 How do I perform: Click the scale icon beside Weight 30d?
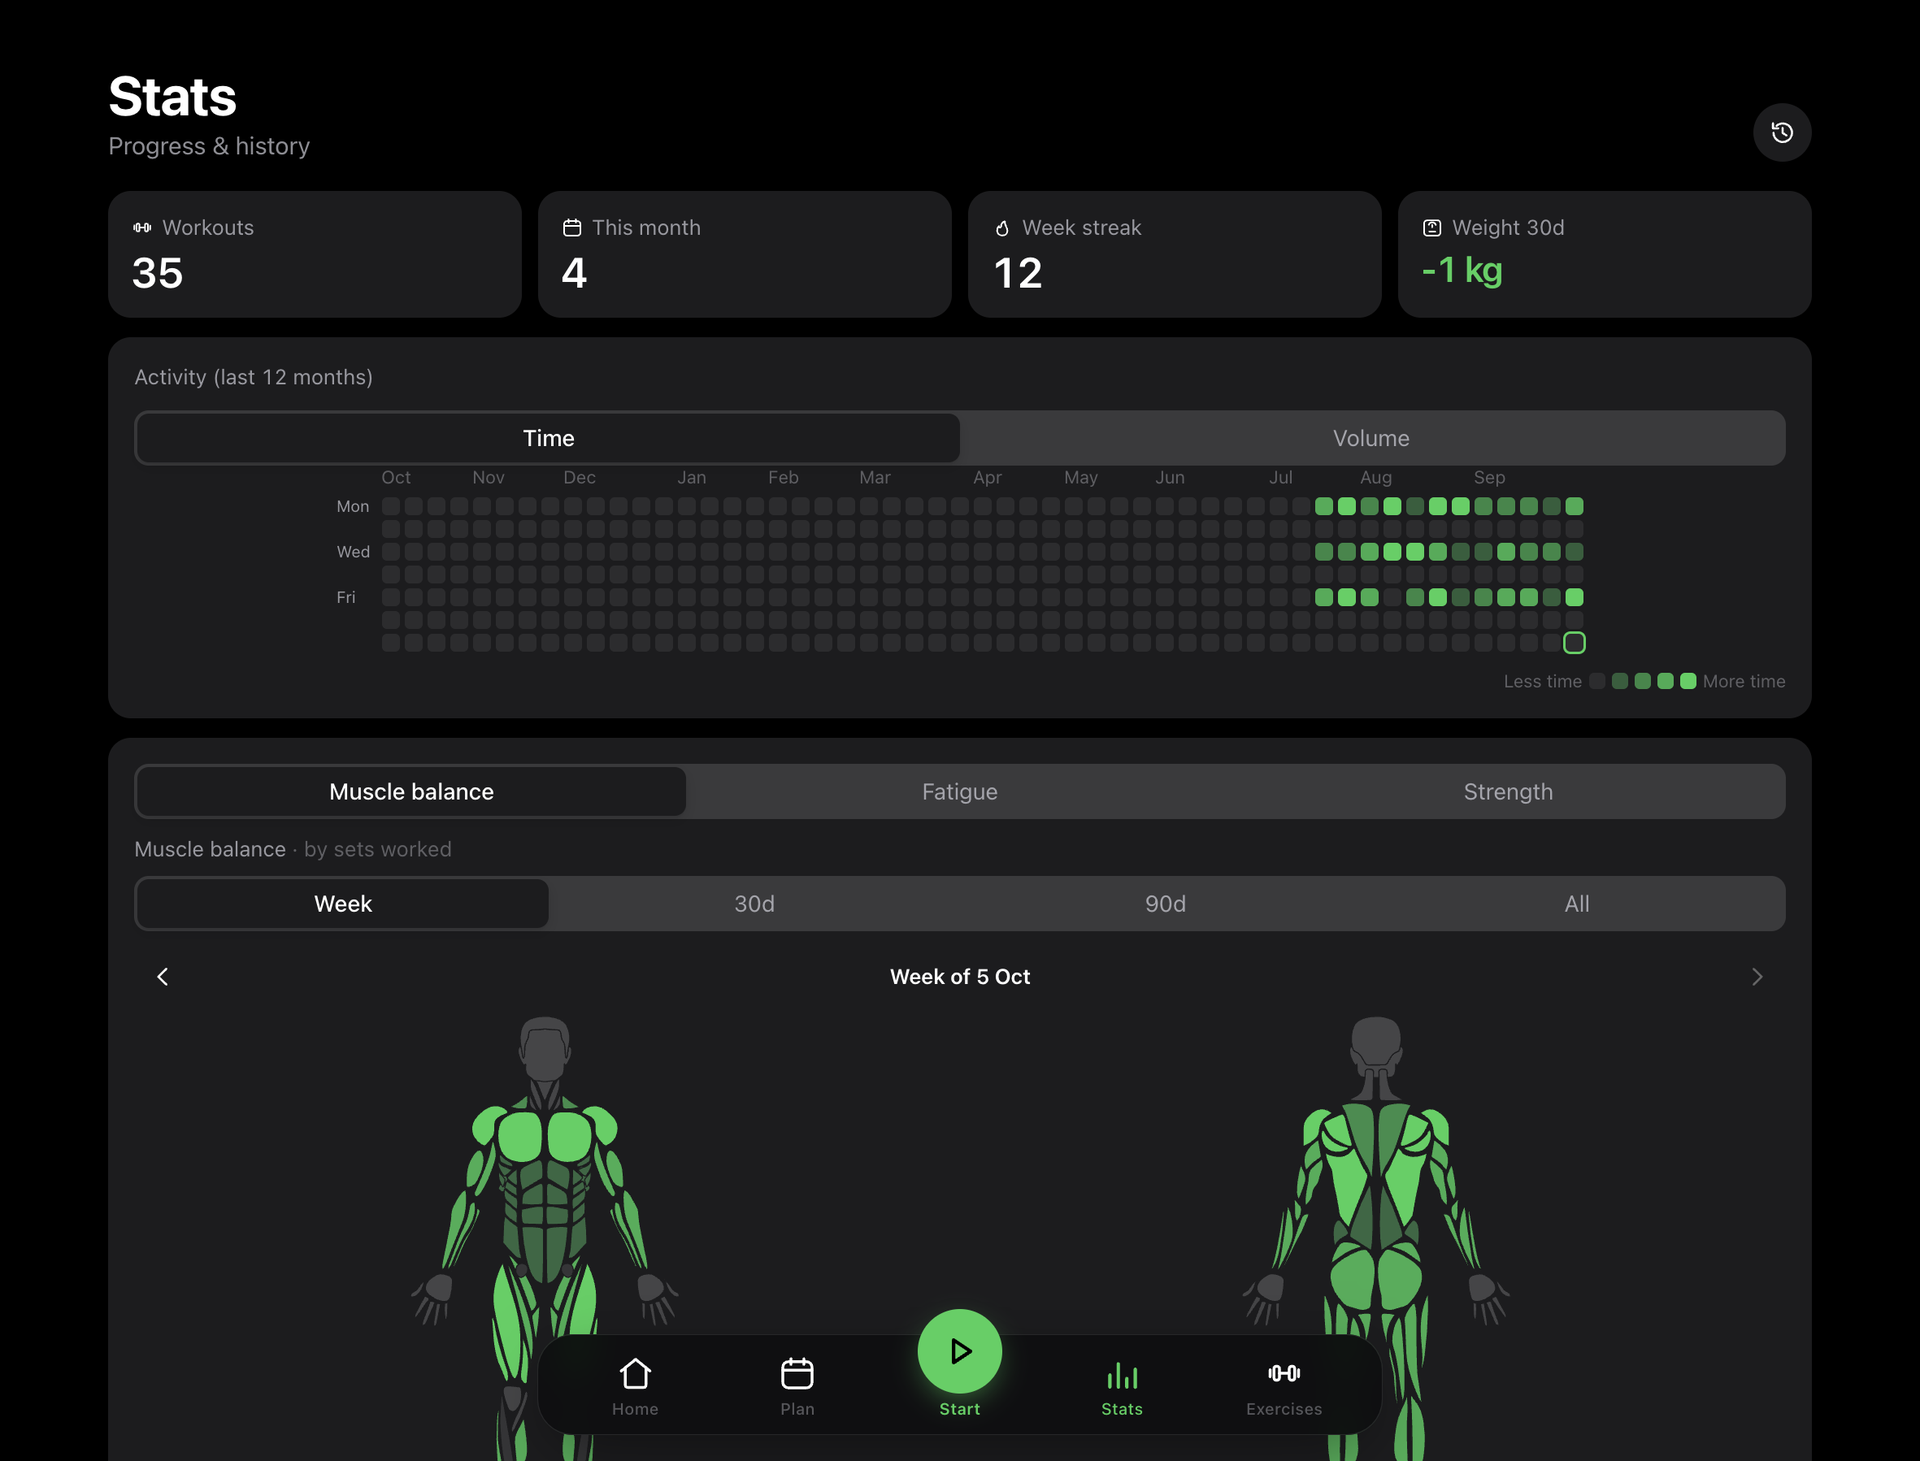[x=1432, y=228]
